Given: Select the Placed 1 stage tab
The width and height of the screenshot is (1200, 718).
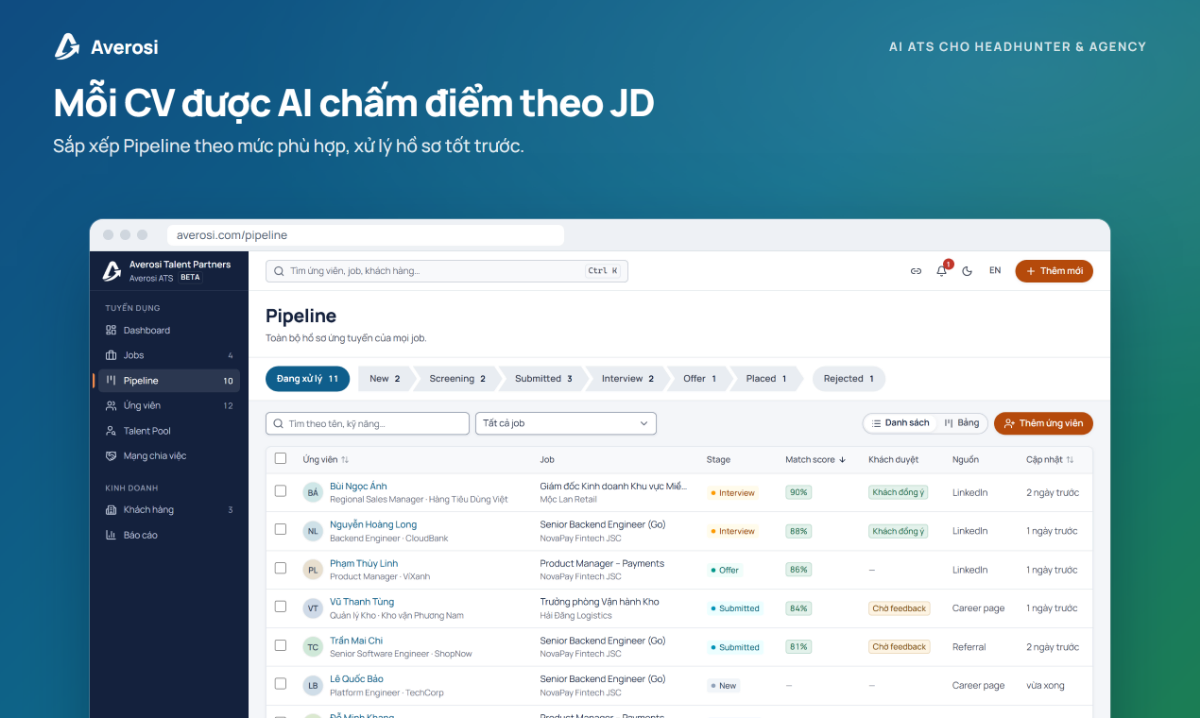Looking at the screenshot, I should tap(766, 379).
